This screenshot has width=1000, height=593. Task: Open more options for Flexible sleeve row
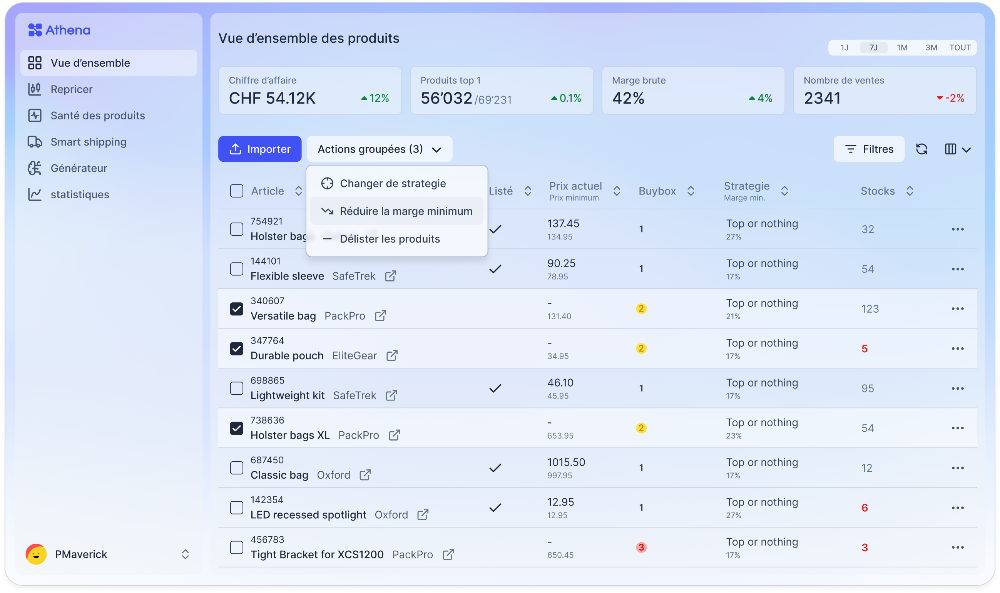point(957,269)
